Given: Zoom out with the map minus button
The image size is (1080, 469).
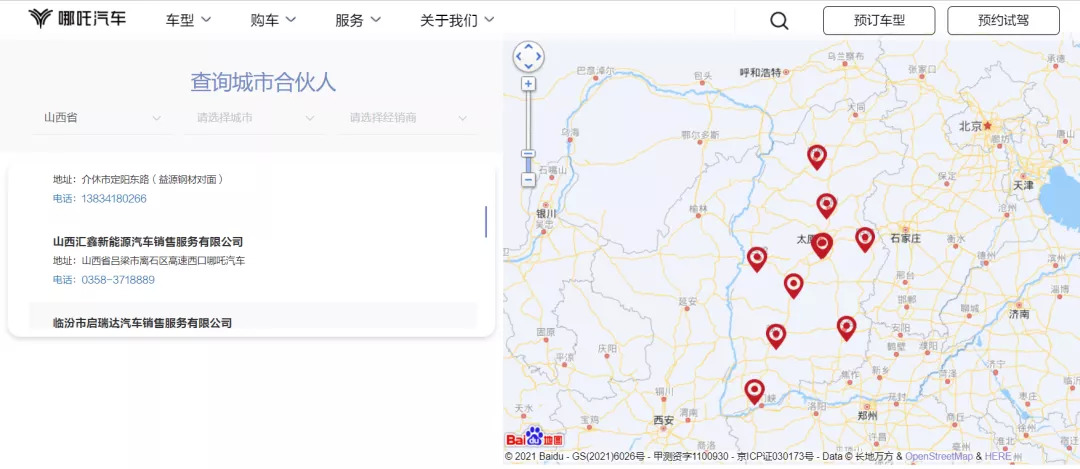Looking at the screenshot, I should (528, 180).
